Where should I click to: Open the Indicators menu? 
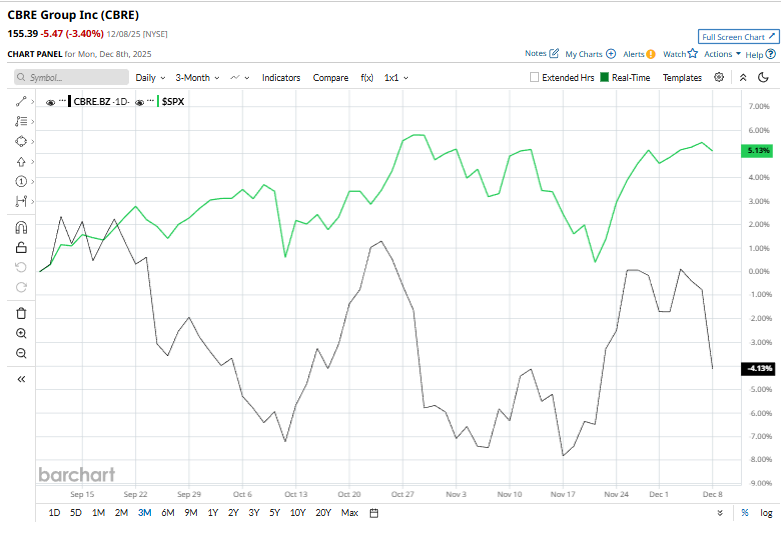(x=281, y=78)
